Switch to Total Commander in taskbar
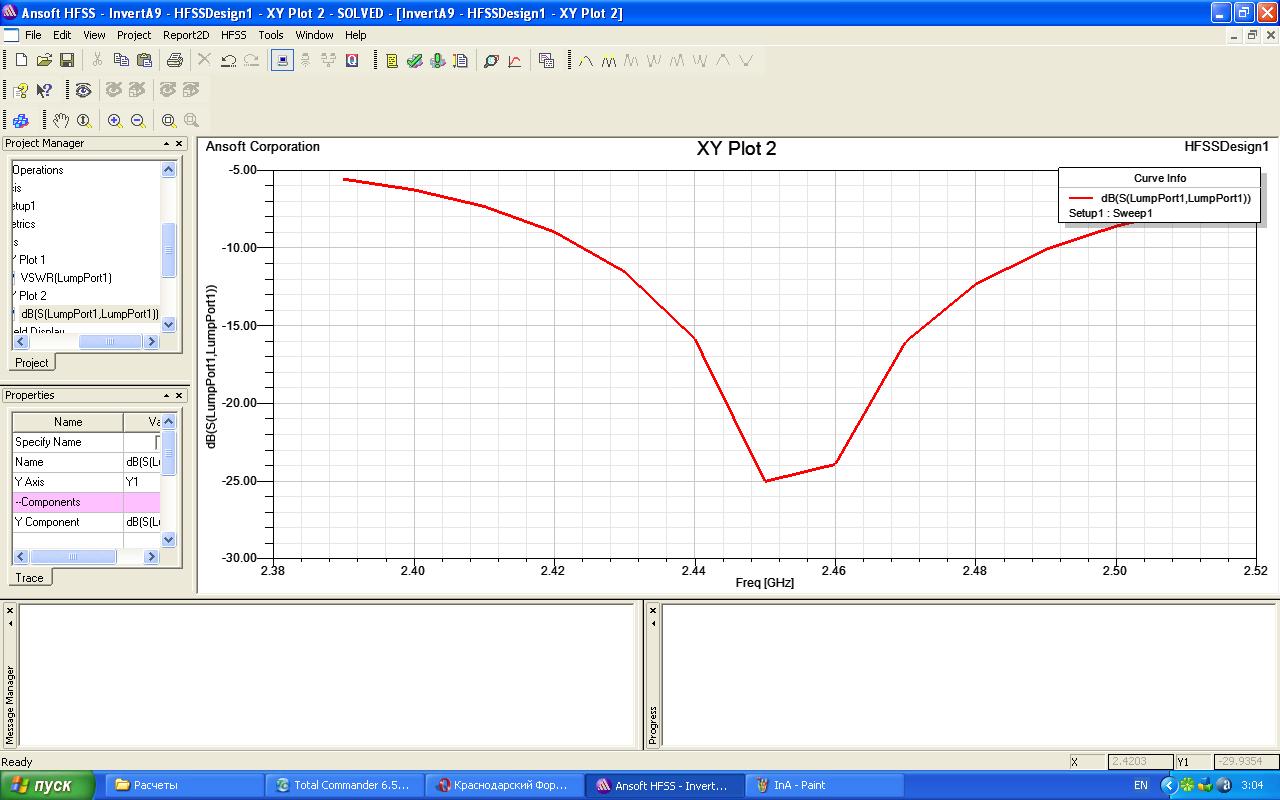Screen dimensions: 1280x800 click(x=343, y=785)
